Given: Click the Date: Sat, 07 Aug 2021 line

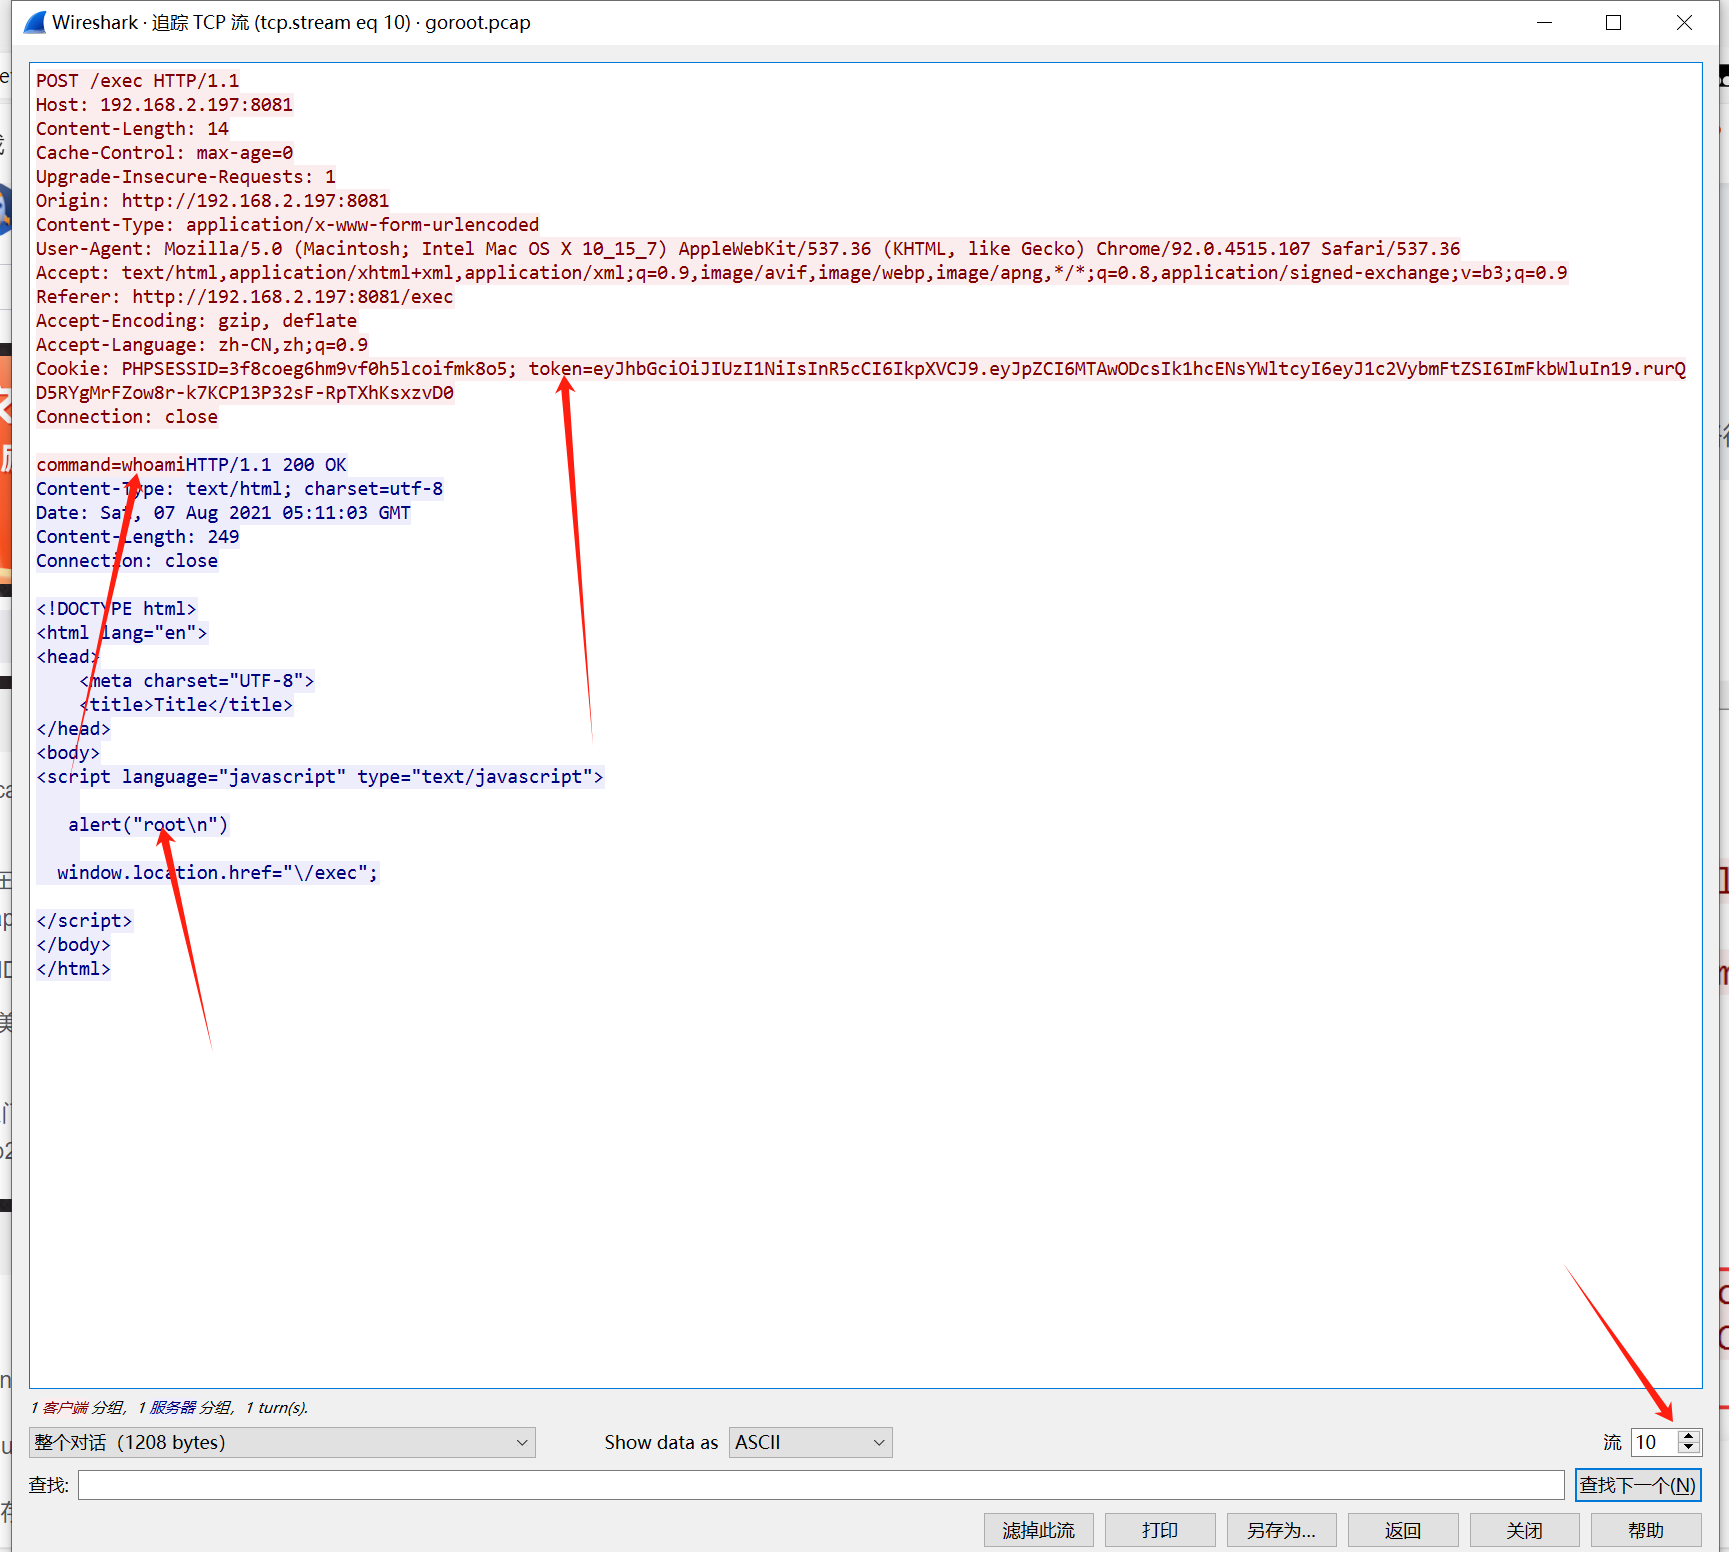Looking at the screenshot, I should pos(224,513).
